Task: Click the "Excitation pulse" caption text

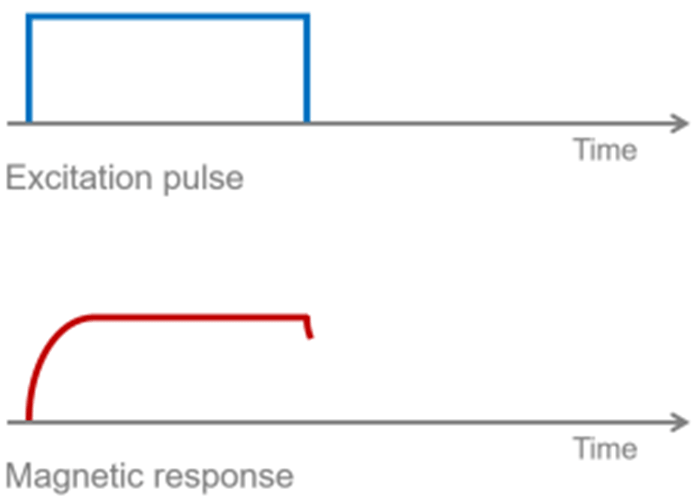Action: 124,180
